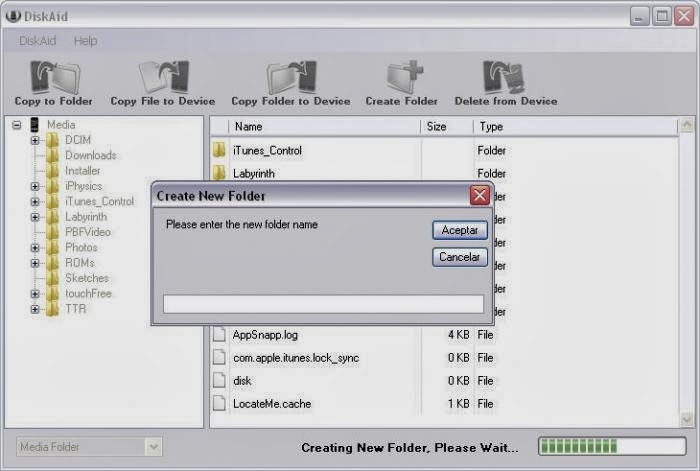Click the Create Folder toolbar icon
Screen dimensions: 700x471
(x=404, y=76)
